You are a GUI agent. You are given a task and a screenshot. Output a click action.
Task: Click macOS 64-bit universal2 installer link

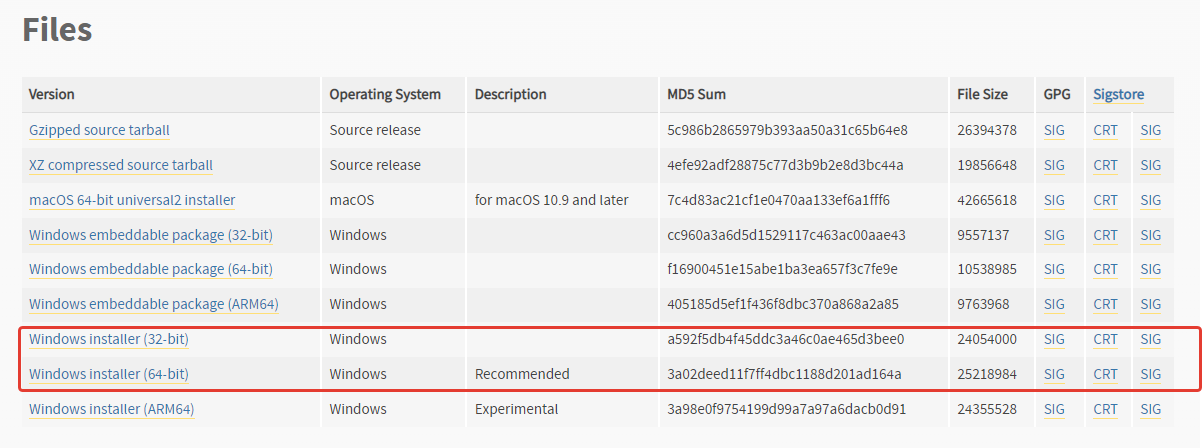coord(132,200)
